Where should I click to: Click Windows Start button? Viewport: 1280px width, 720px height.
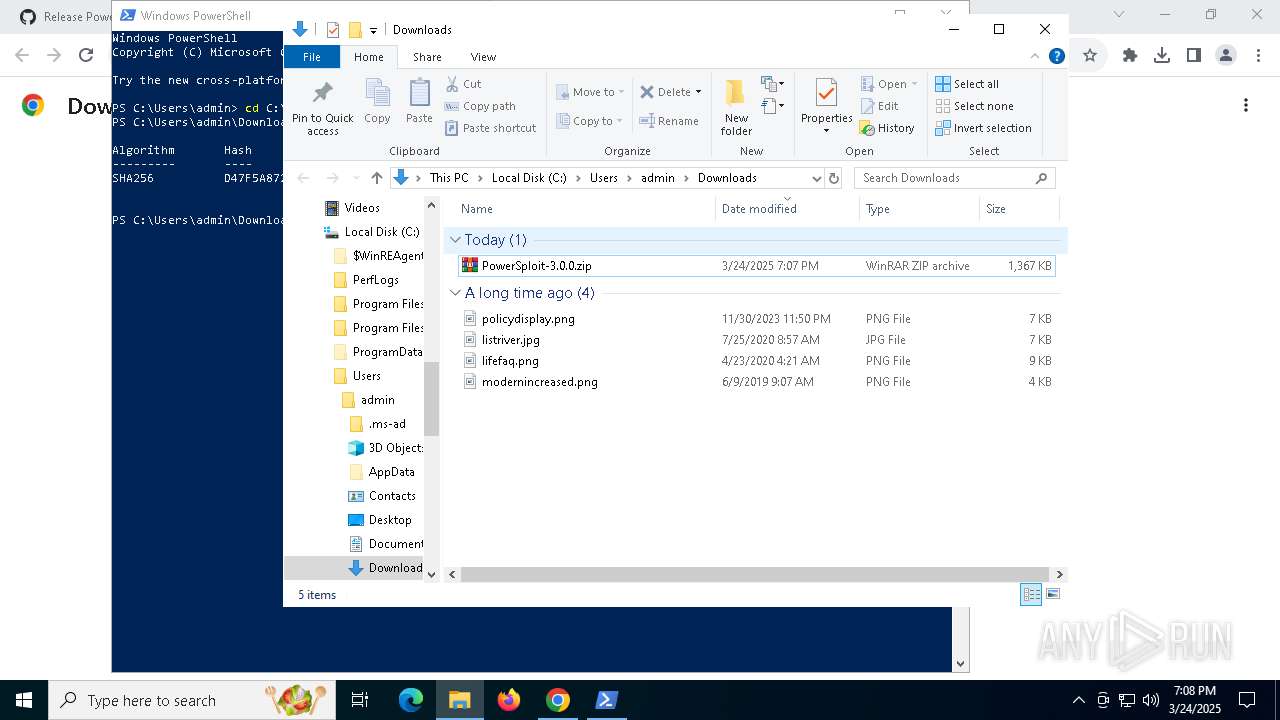point(24,700)
